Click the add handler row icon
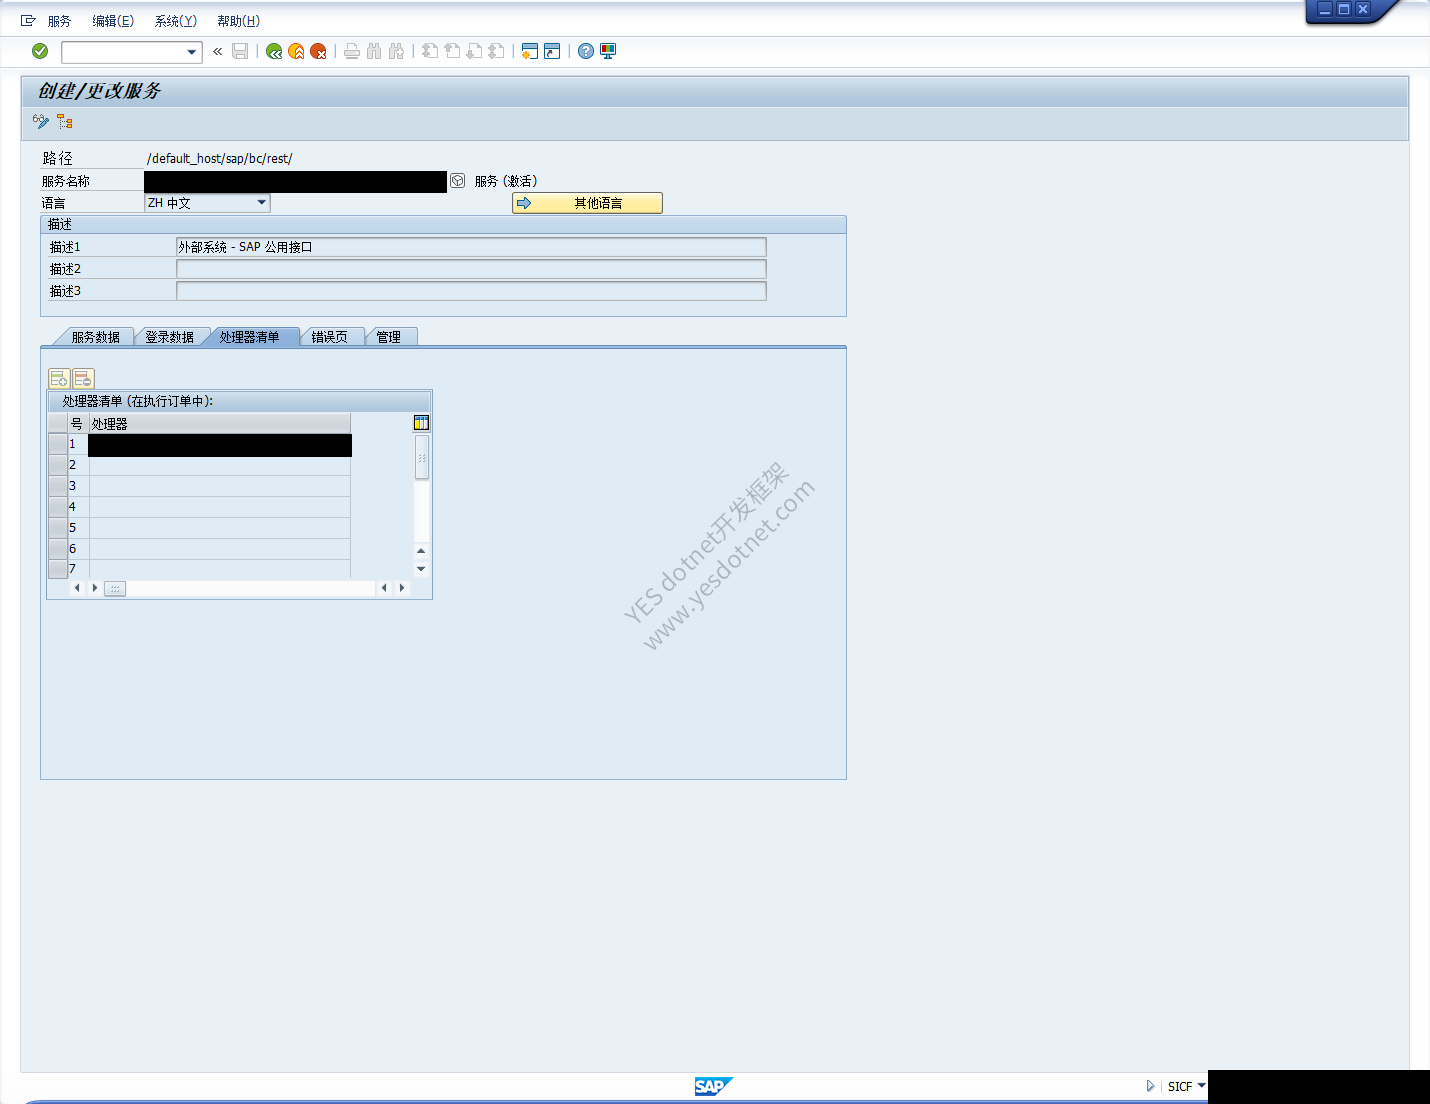1430x1104 pixels. (59, 379)
